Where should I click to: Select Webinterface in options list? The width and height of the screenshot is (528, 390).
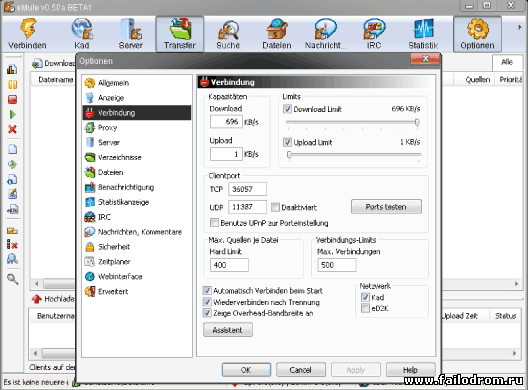(137, 277)
